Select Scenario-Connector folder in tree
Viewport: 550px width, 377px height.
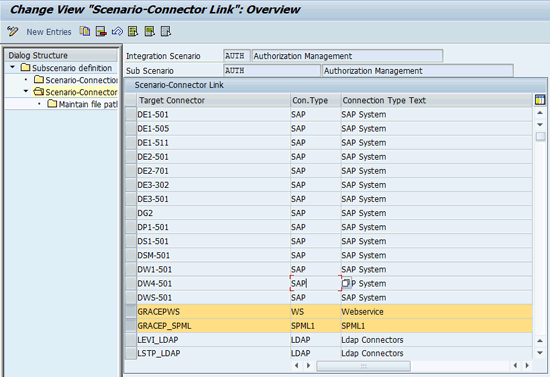[x=75, y=92]
